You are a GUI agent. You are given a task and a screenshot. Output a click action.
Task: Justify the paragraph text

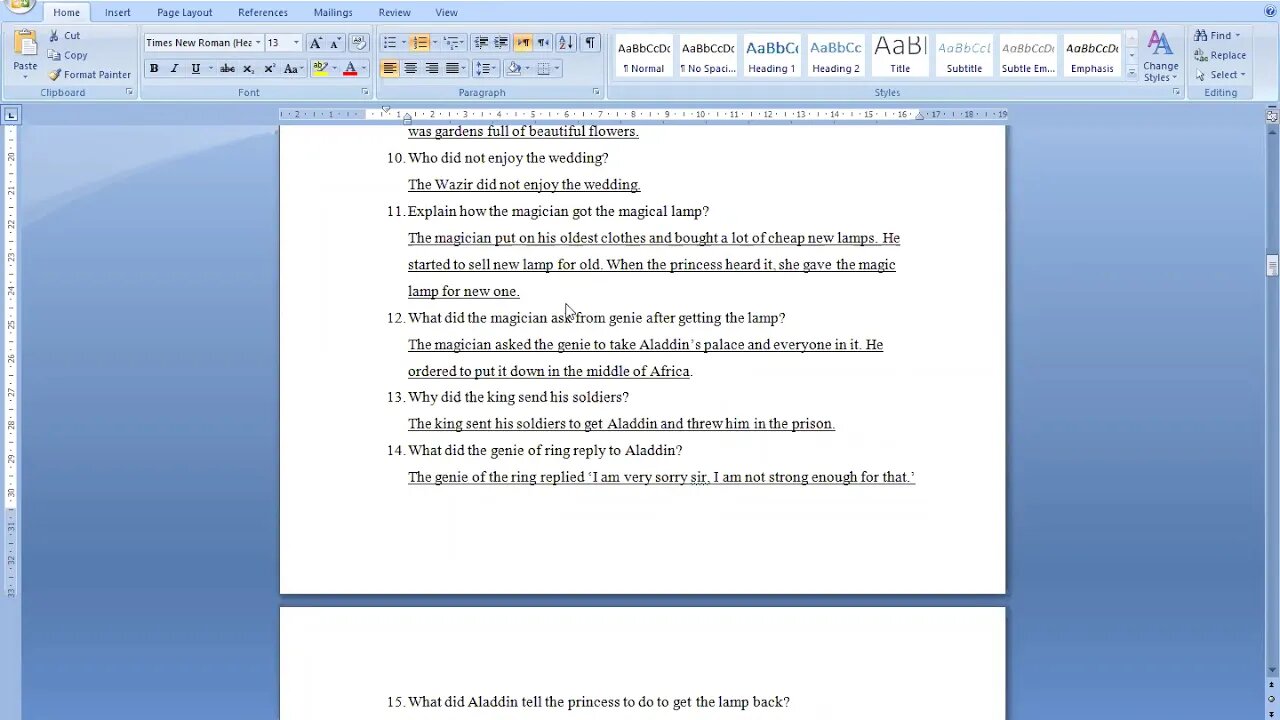(452, 68)
